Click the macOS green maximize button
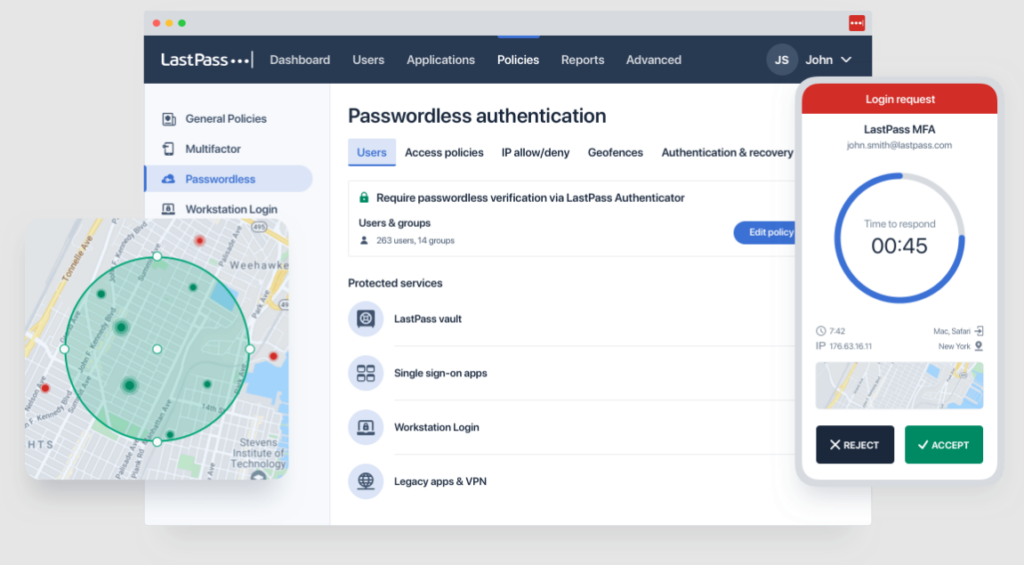The image size is (1024, 565). click(x=182, y=23)
